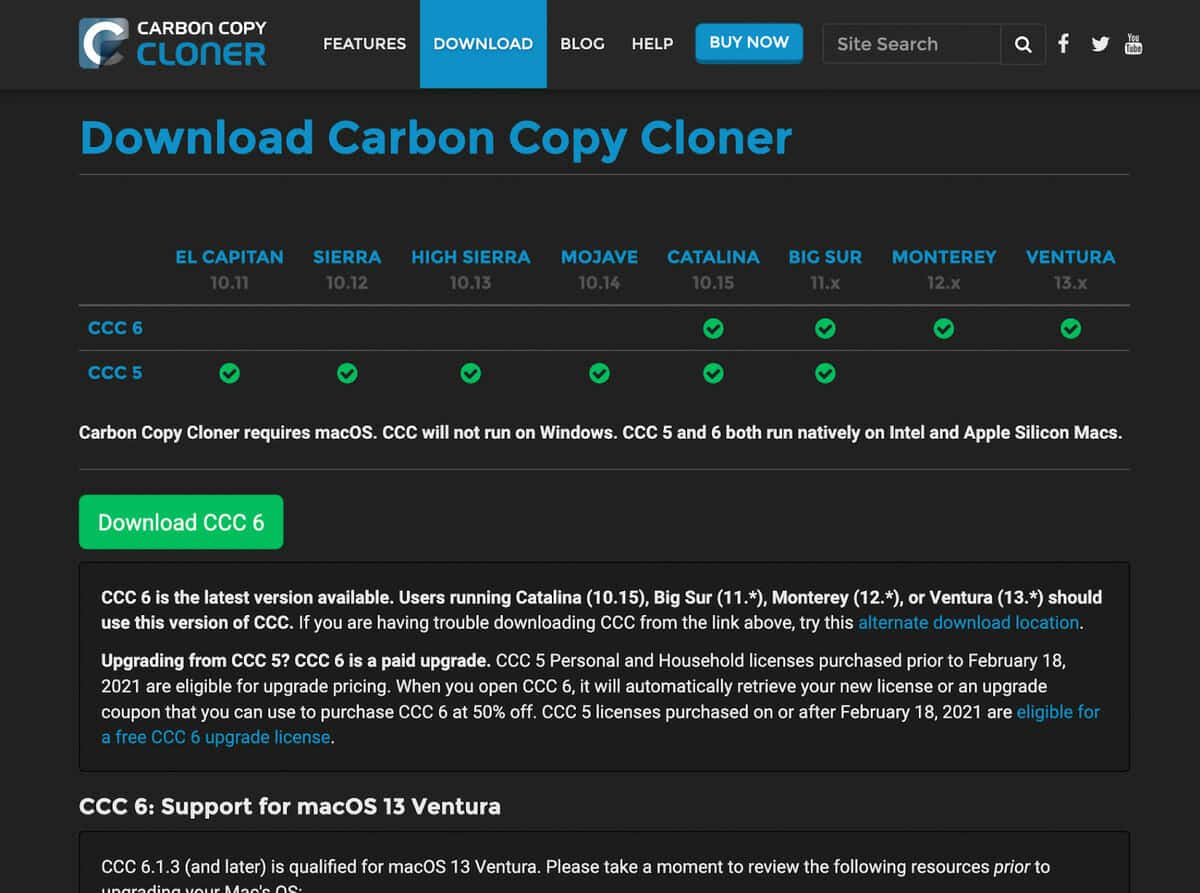Click CCC 5 El Capitan check mark
Image resolution: width=1200 pixels, height=893 pixels.
click(x=230, y=373)
